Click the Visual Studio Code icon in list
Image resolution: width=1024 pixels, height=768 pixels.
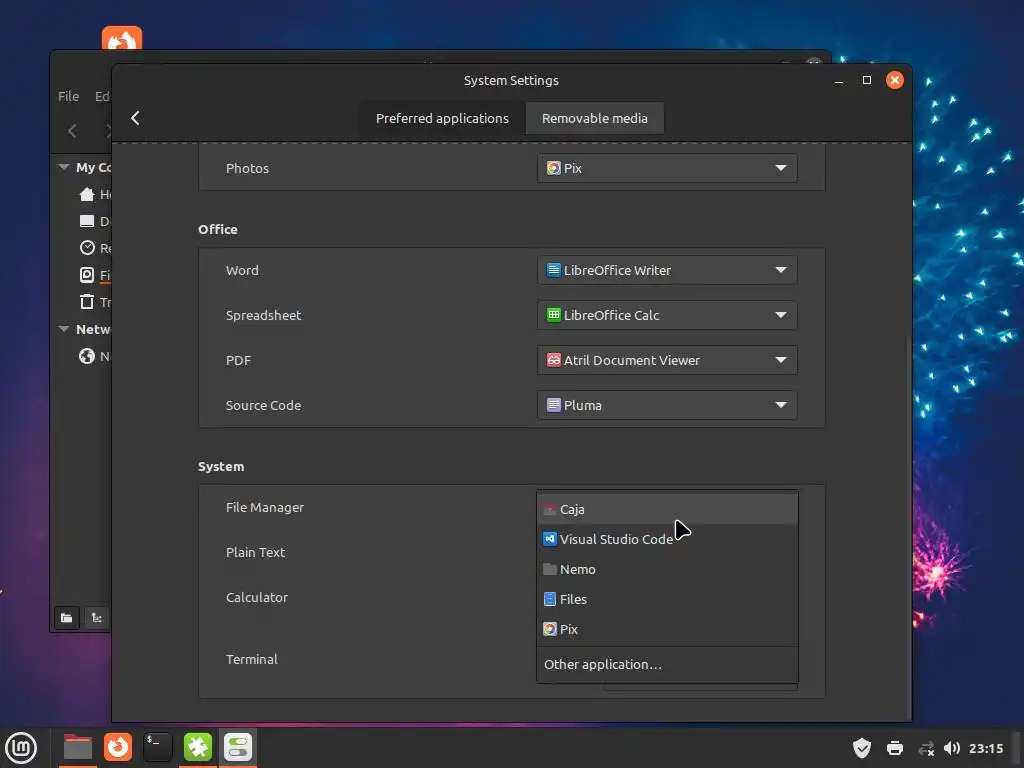(550, 539)
